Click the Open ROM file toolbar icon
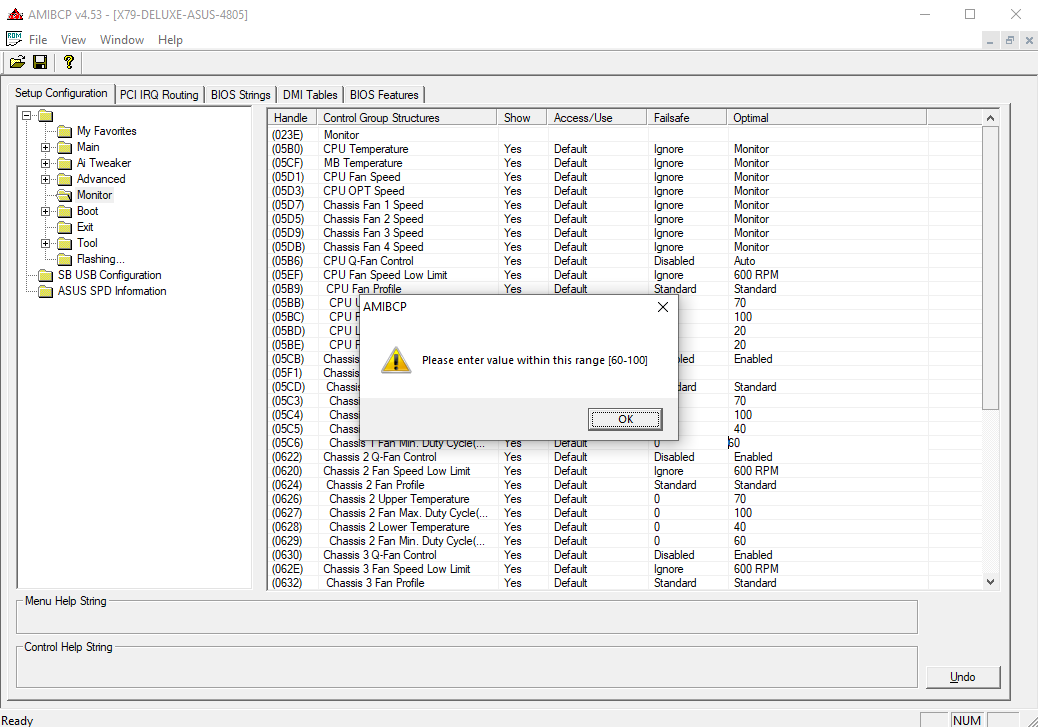The image size is (1038, 727). pyautogui.click(x=17, y=62)
